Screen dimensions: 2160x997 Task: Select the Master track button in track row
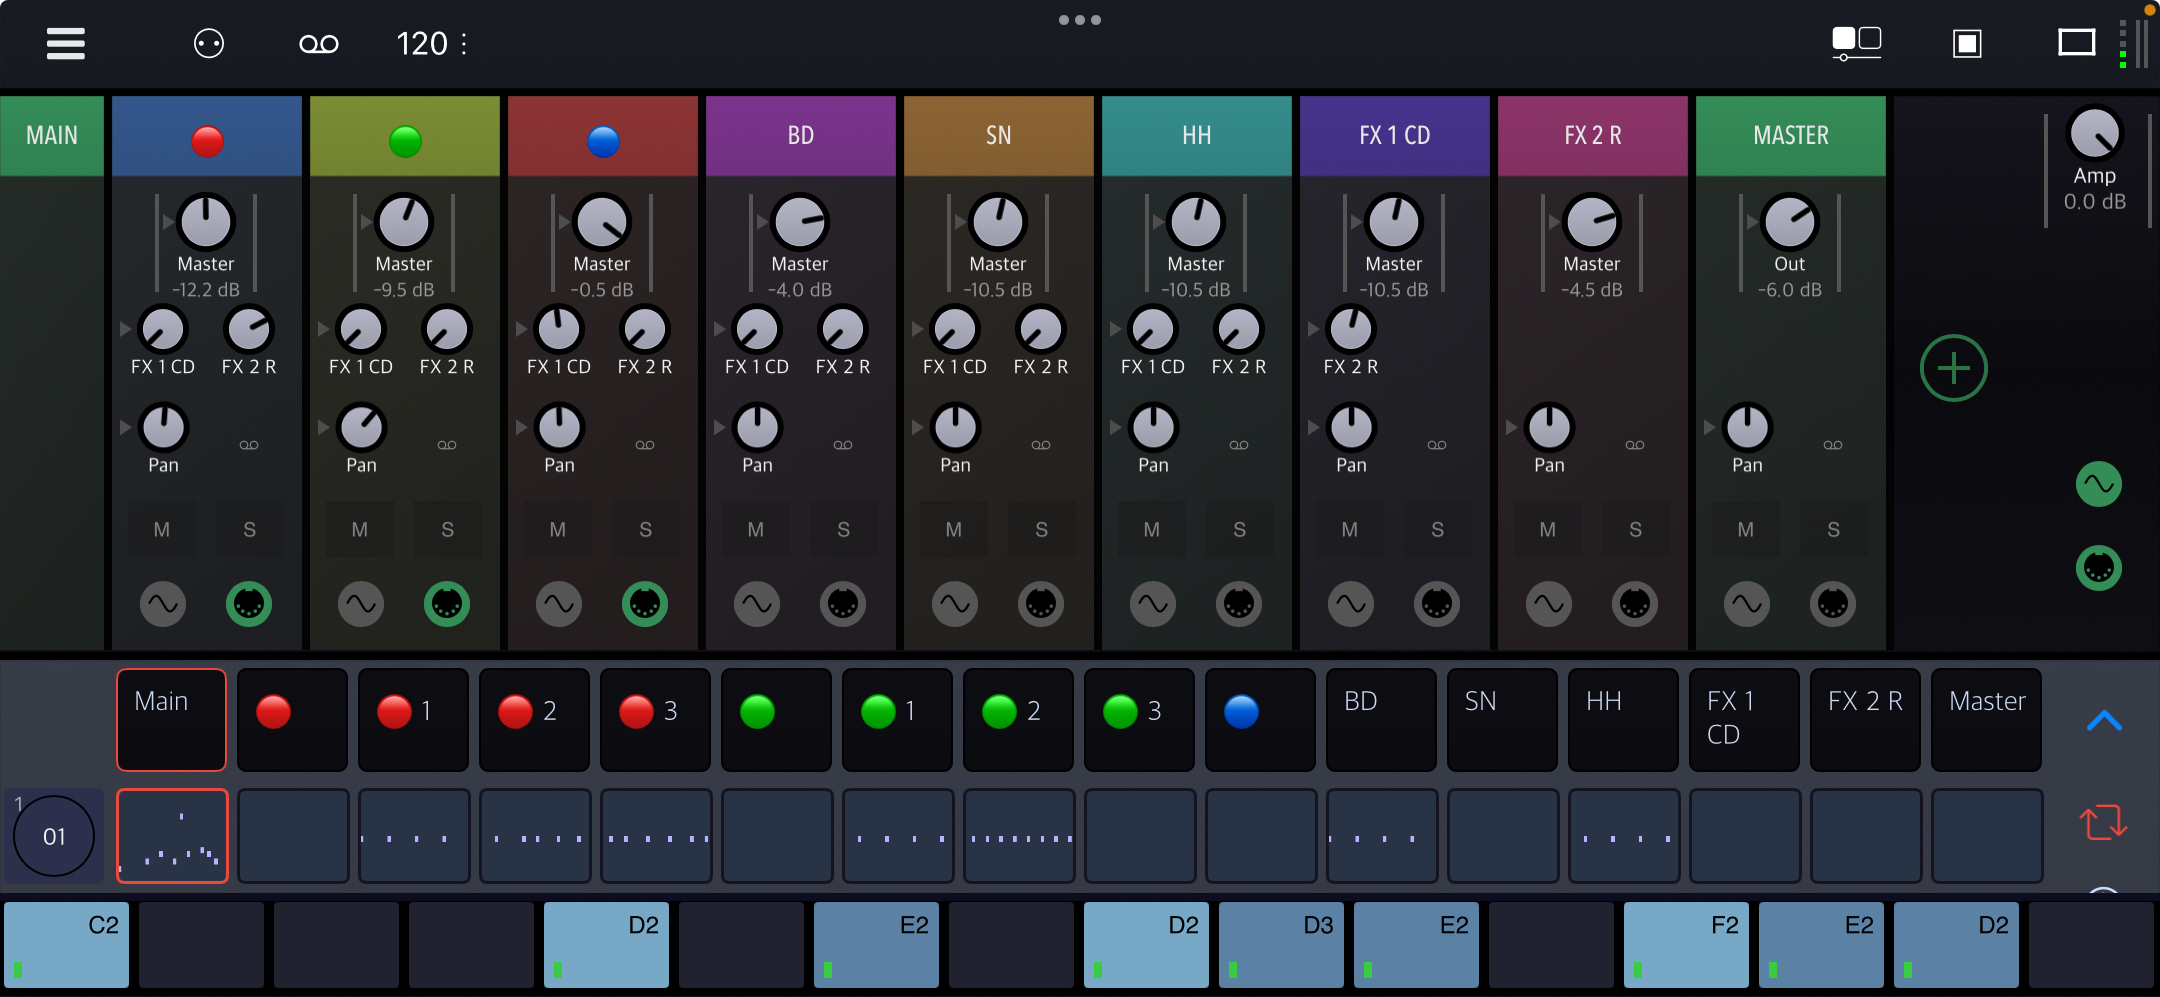pyautogui.click(x=1986, y=720)
